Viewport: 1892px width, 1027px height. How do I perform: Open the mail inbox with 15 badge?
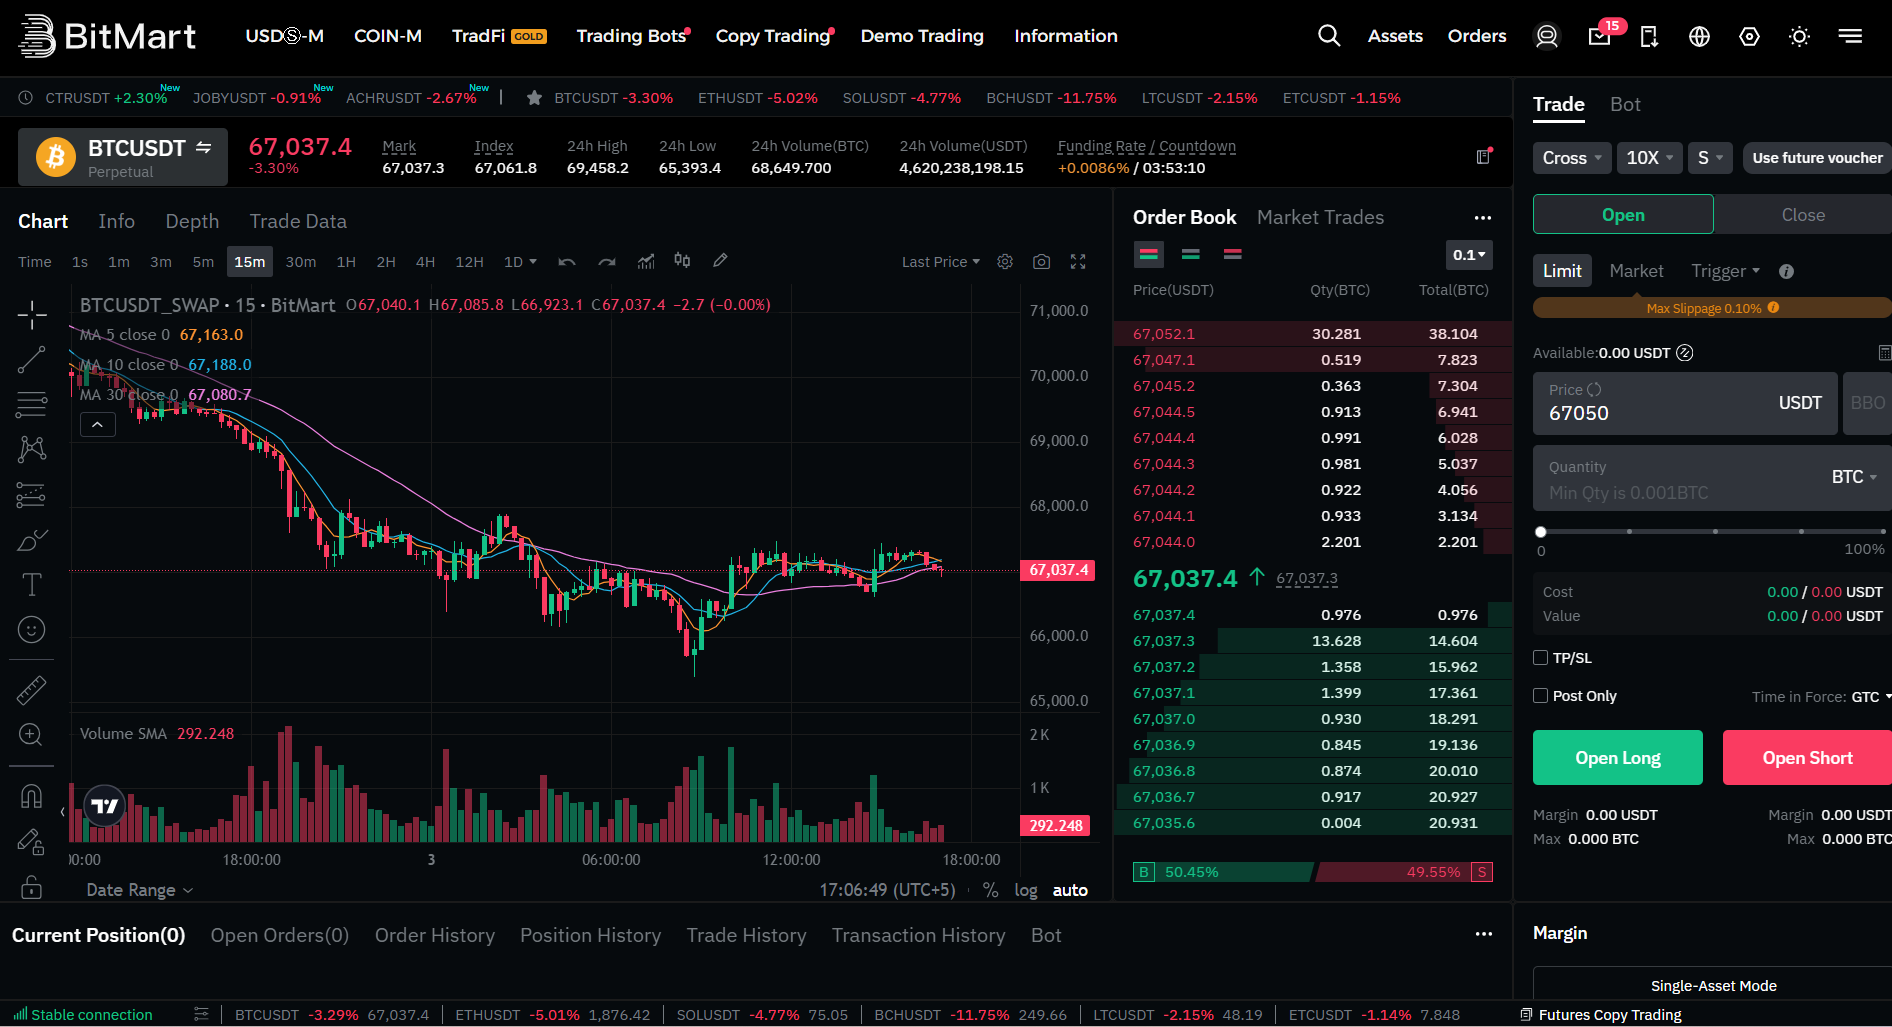[x=1599, y=36]
